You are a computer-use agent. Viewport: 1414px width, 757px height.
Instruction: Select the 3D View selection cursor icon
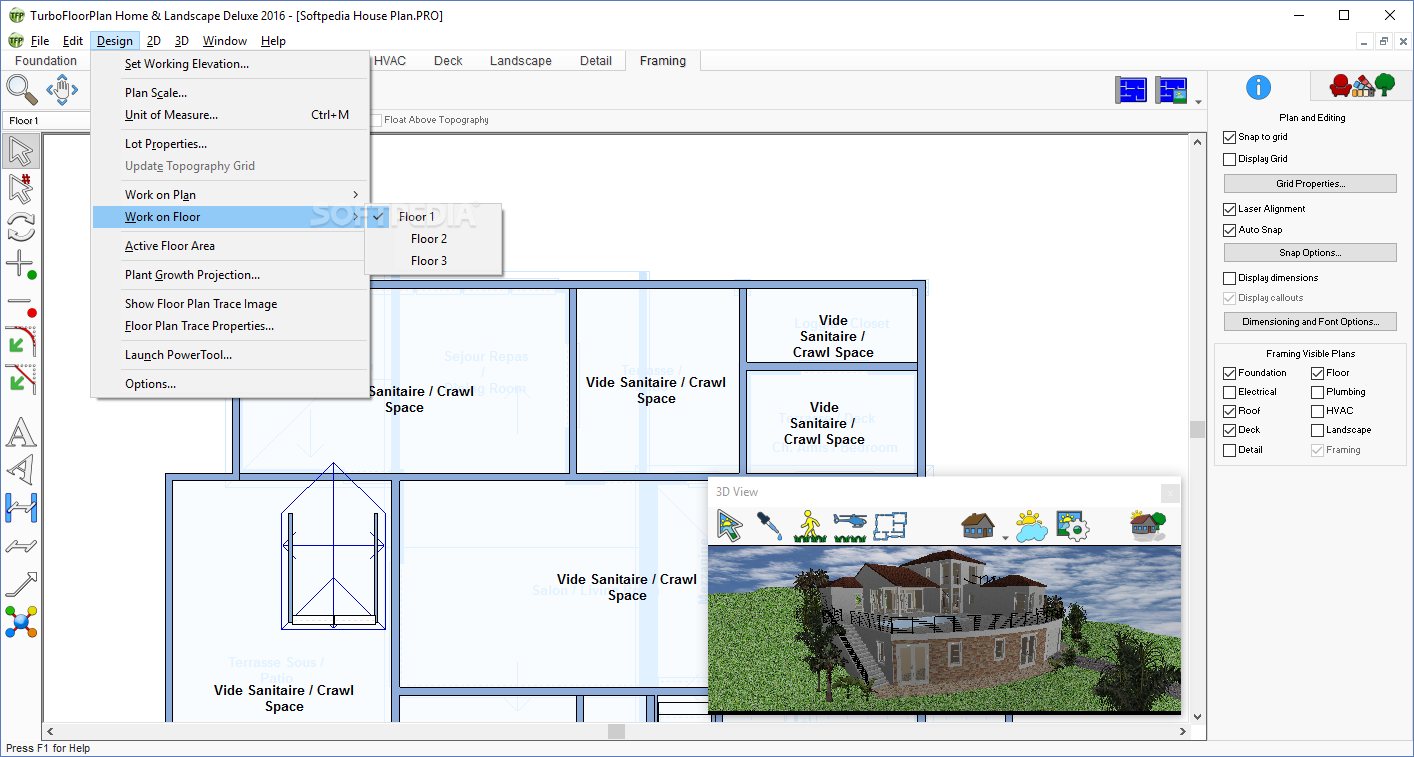pos(730,525)
